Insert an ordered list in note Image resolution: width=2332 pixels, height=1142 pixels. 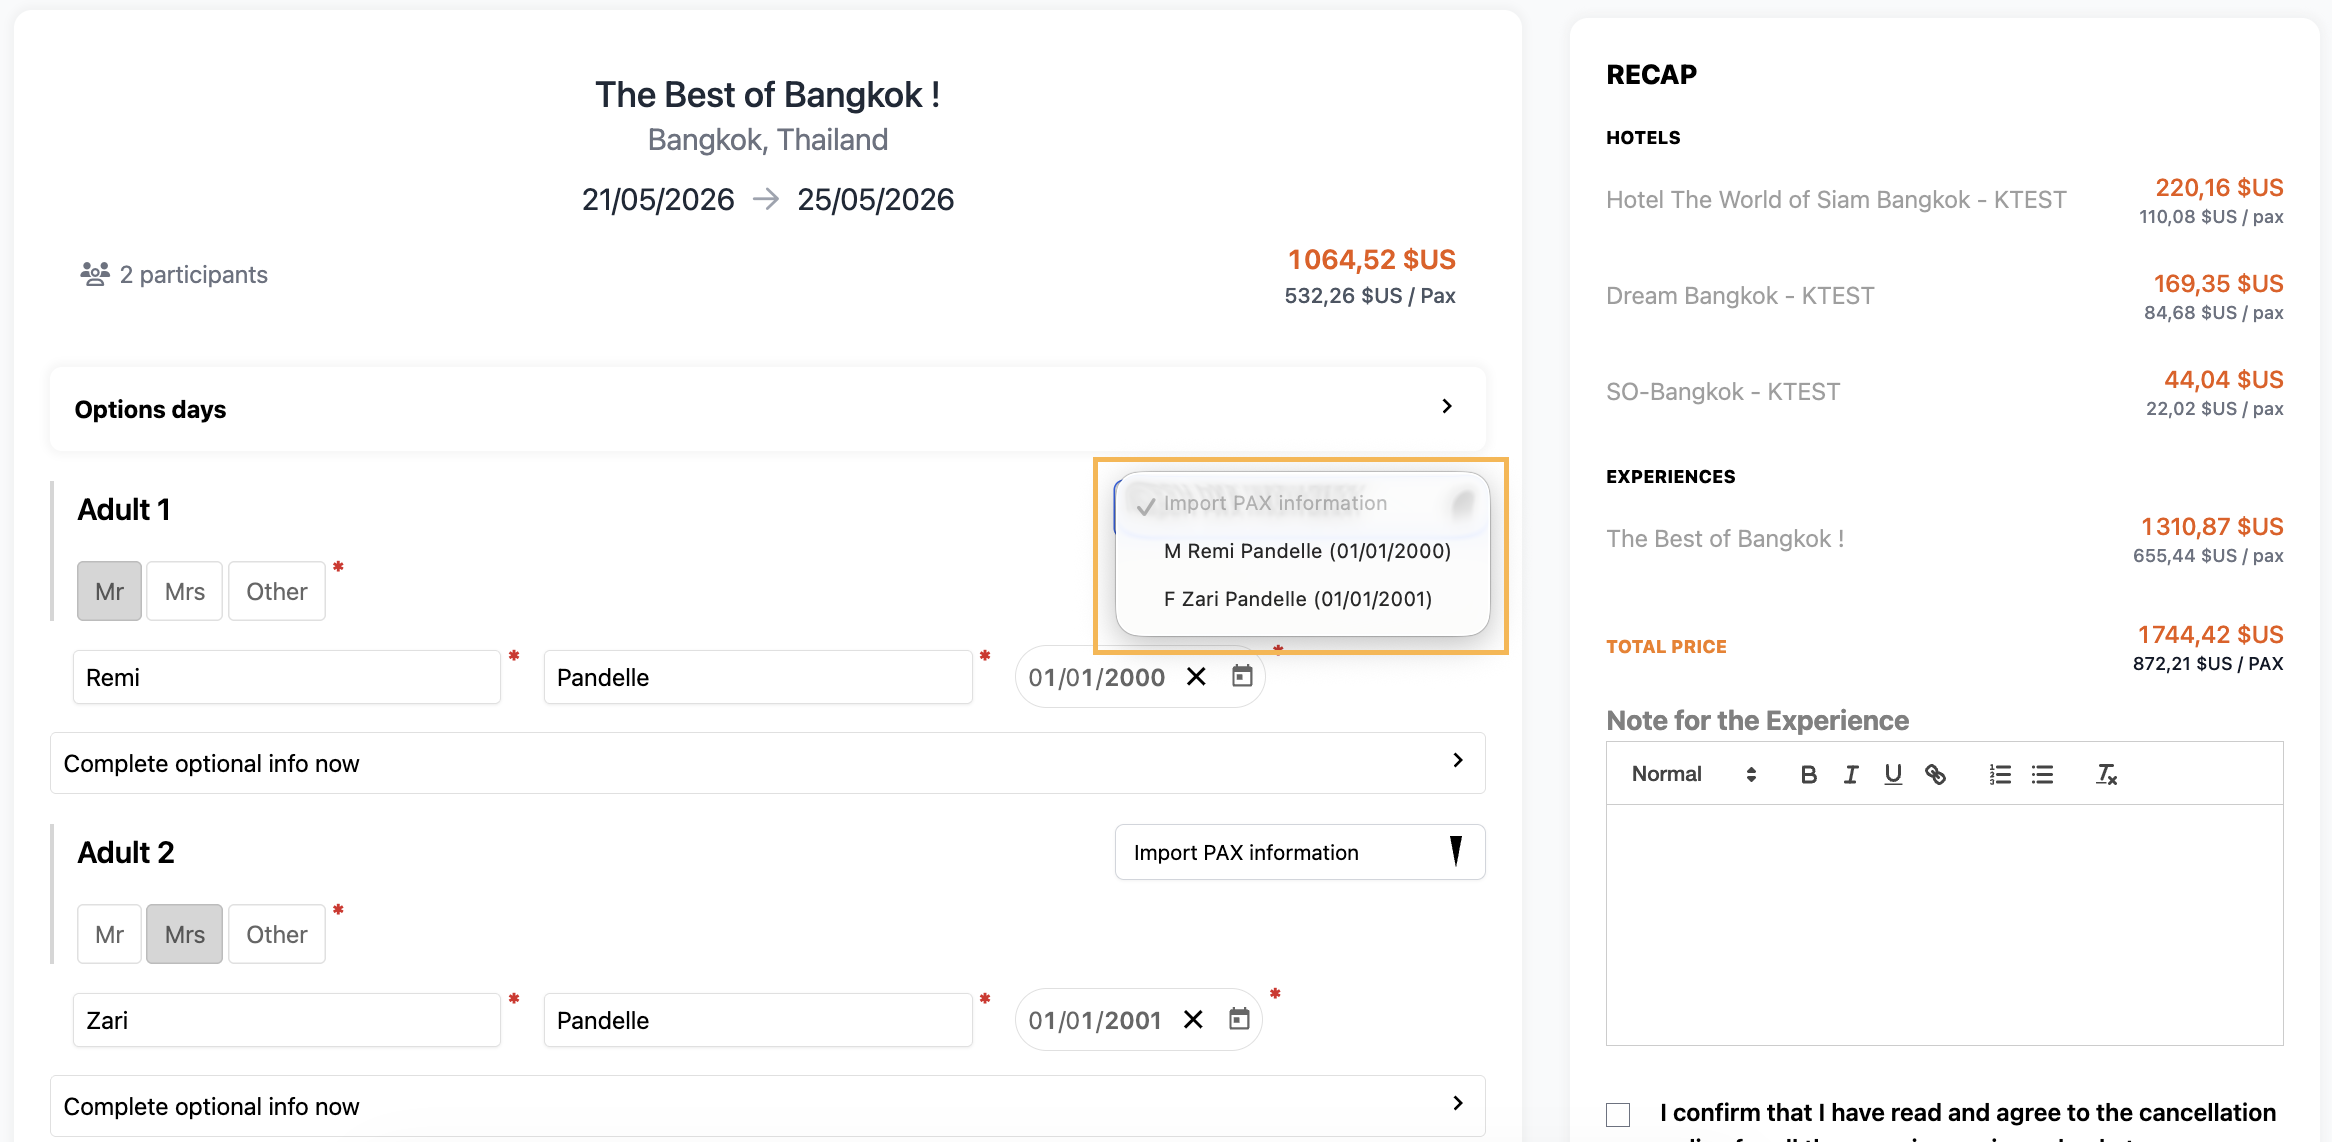1999,774
